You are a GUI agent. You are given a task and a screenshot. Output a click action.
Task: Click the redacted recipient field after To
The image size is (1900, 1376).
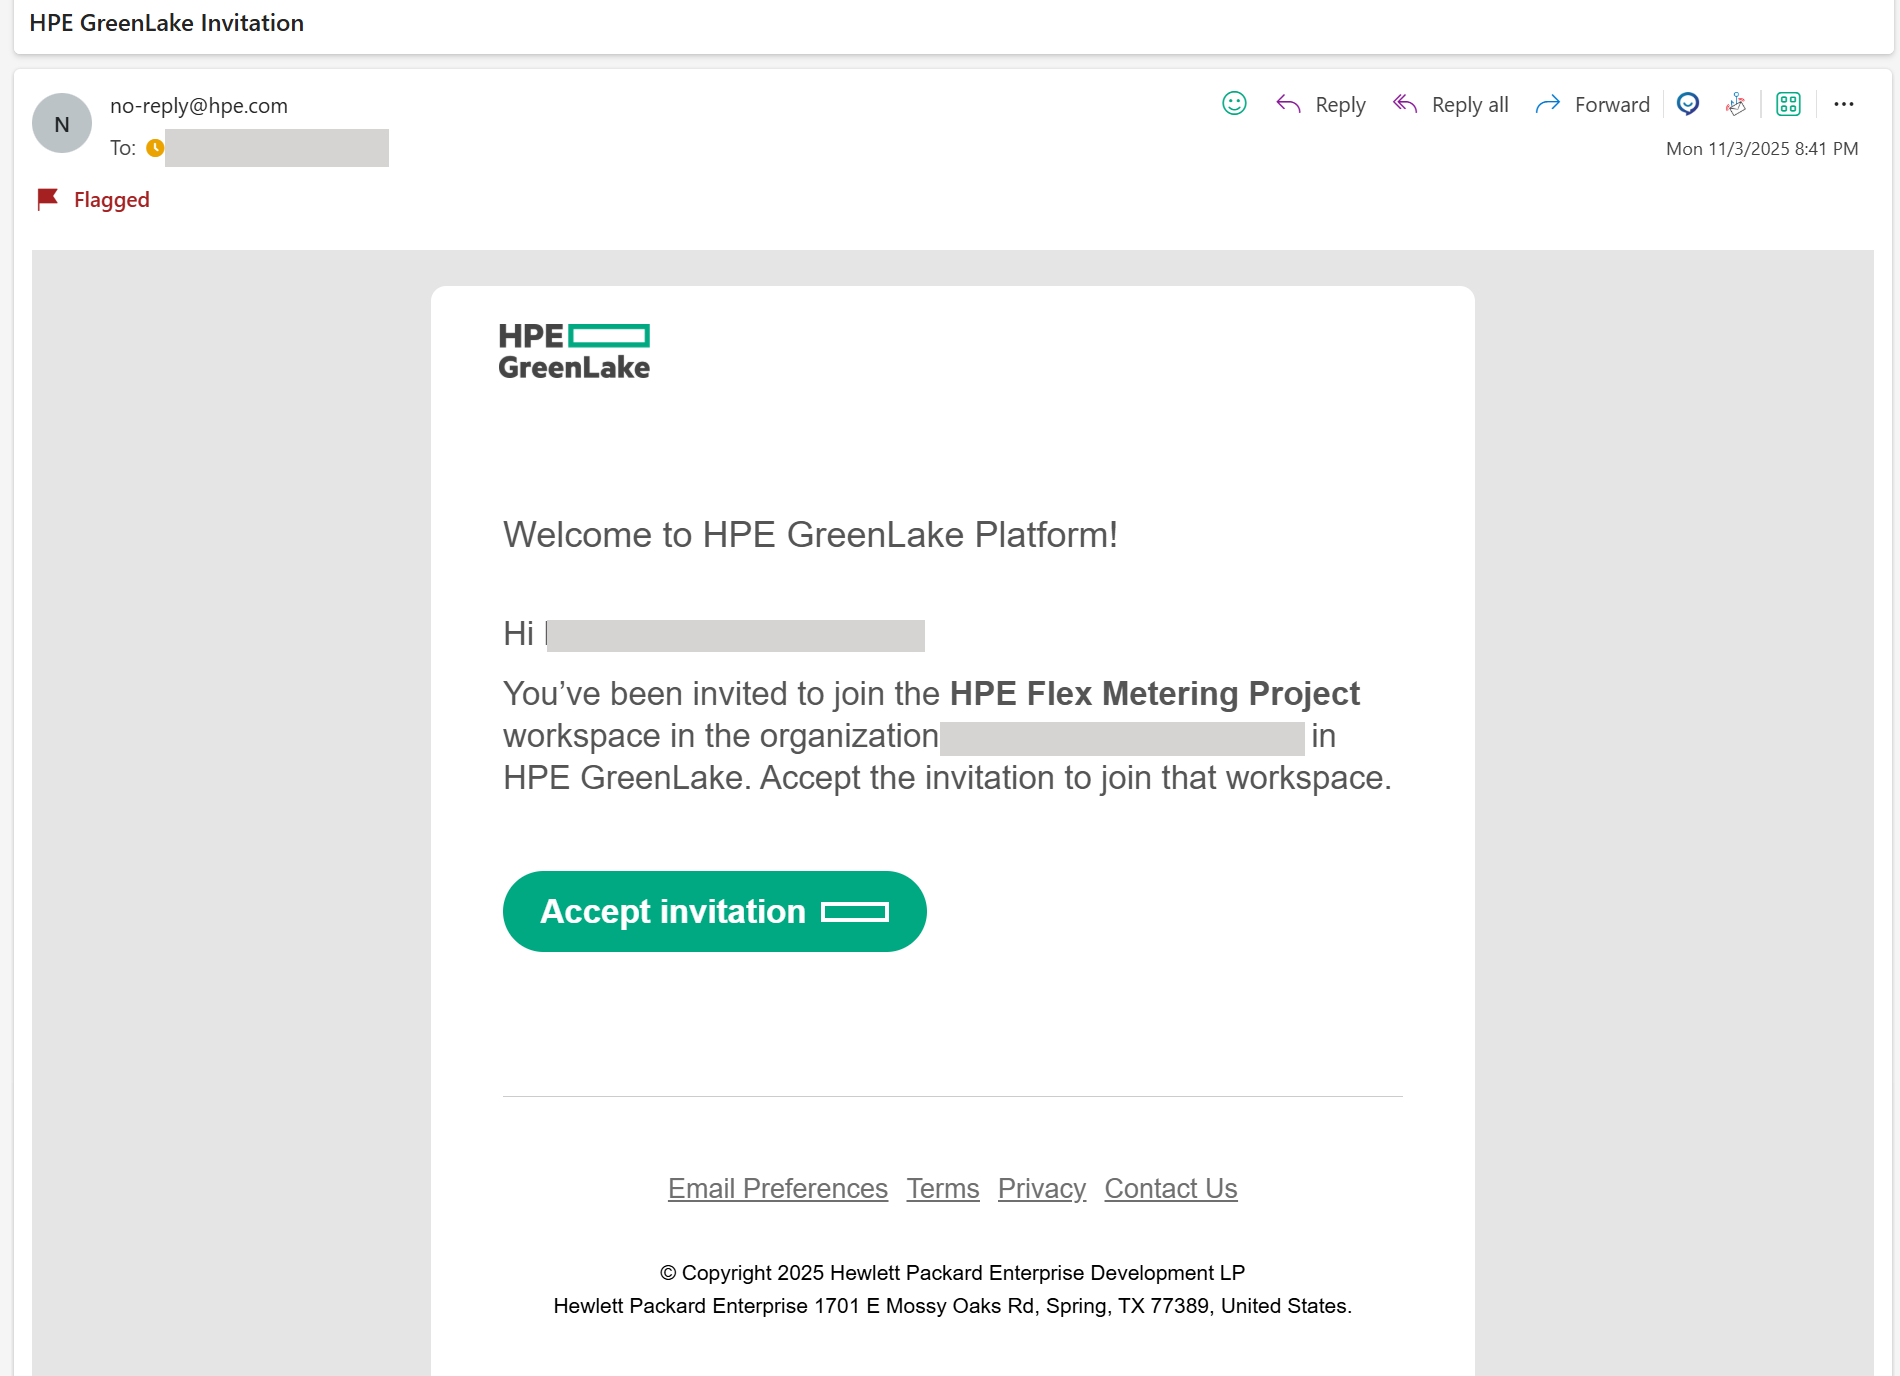click(x=277, y=148)
